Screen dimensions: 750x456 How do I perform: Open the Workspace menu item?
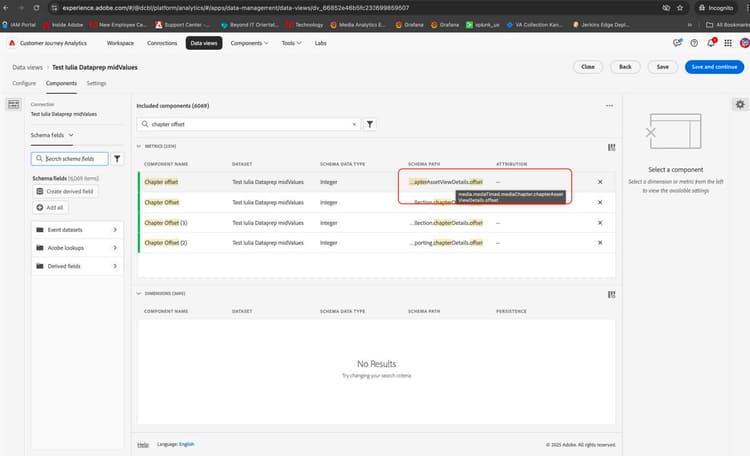click(x=120, y=43)
